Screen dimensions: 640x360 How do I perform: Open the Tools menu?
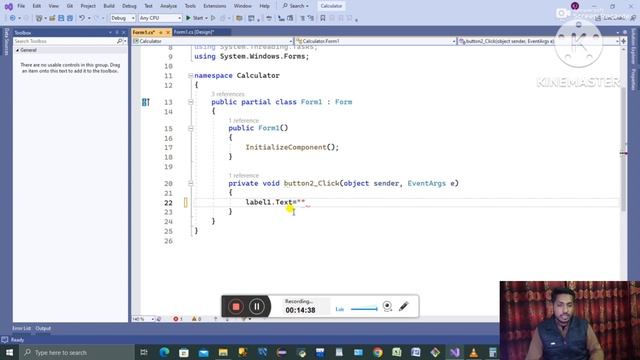[x=190, y=6]
